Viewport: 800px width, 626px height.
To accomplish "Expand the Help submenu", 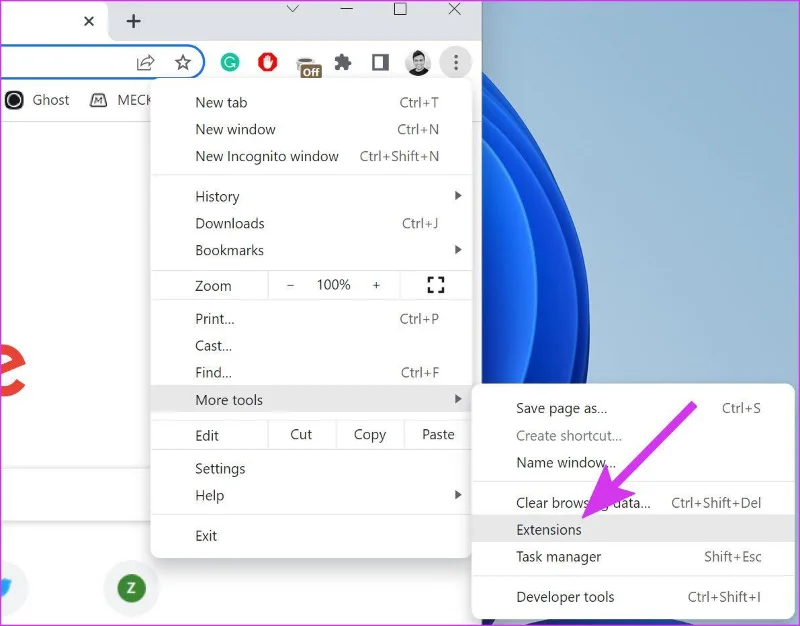I will point(311,495).
